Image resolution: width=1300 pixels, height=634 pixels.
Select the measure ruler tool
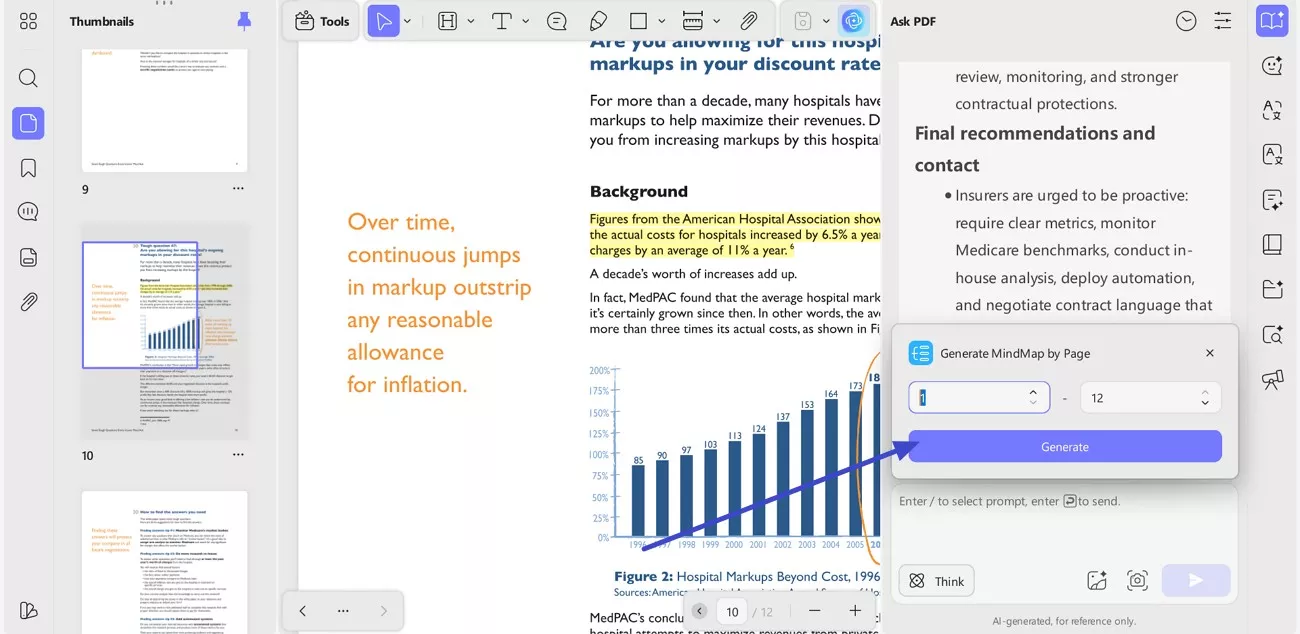692,21
